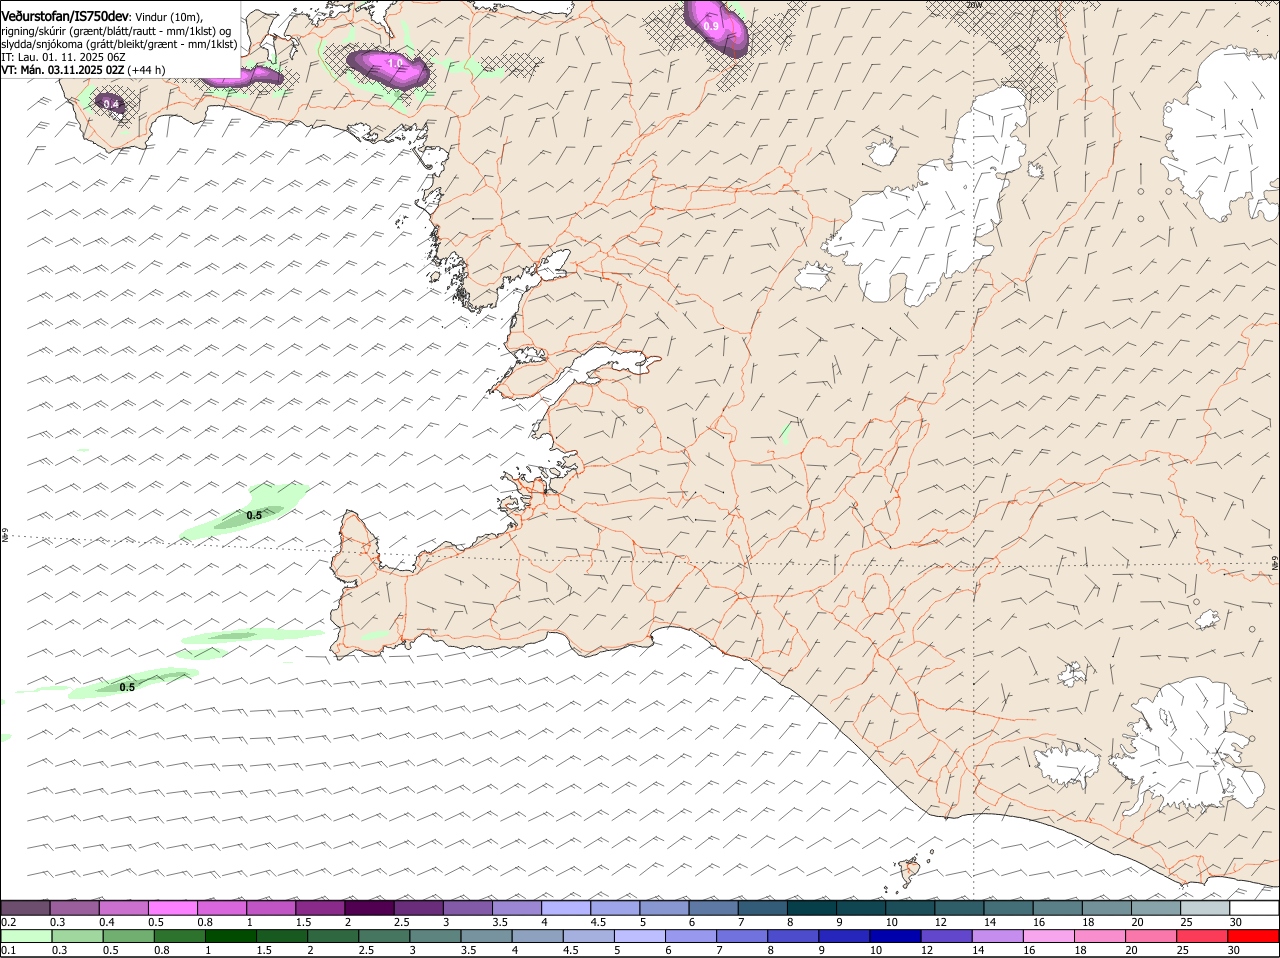
Task: Click the 'rigning/skúrir' legend description line
Action: [x=116, y=30]
